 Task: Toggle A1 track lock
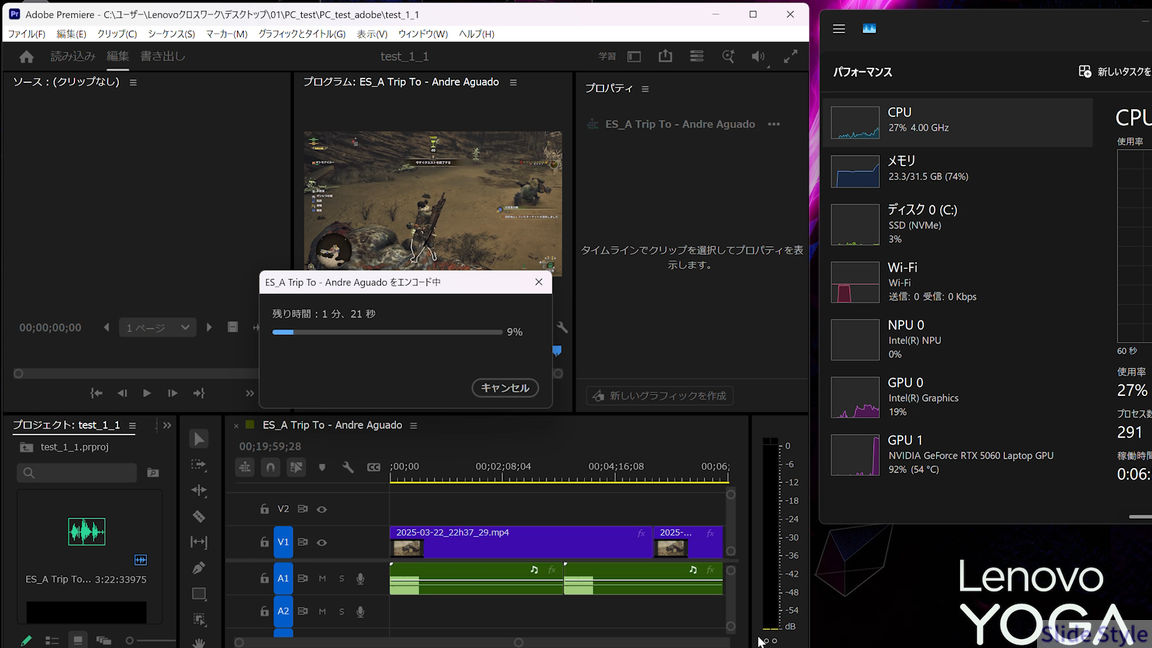[264, 578]
